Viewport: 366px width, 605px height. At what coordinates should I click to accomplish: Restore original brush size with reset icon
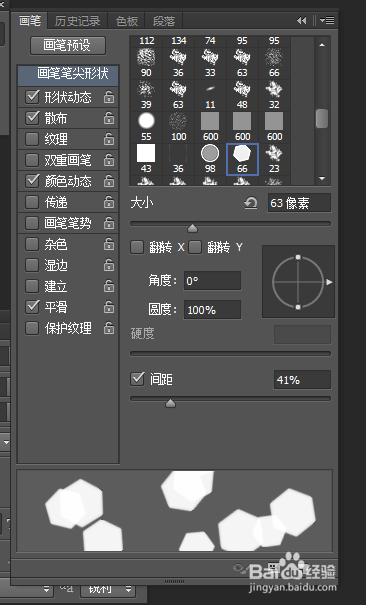click(251, 203)
